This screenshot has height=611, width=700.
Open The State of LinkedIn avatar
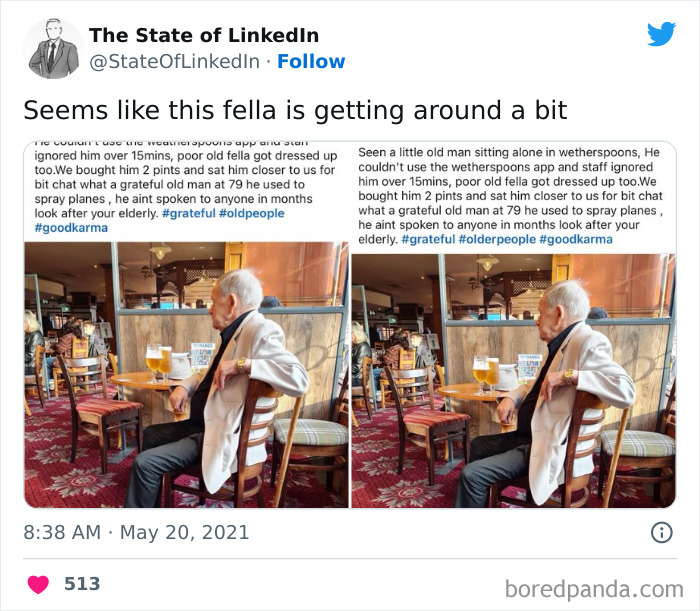(x=53, y=48)
